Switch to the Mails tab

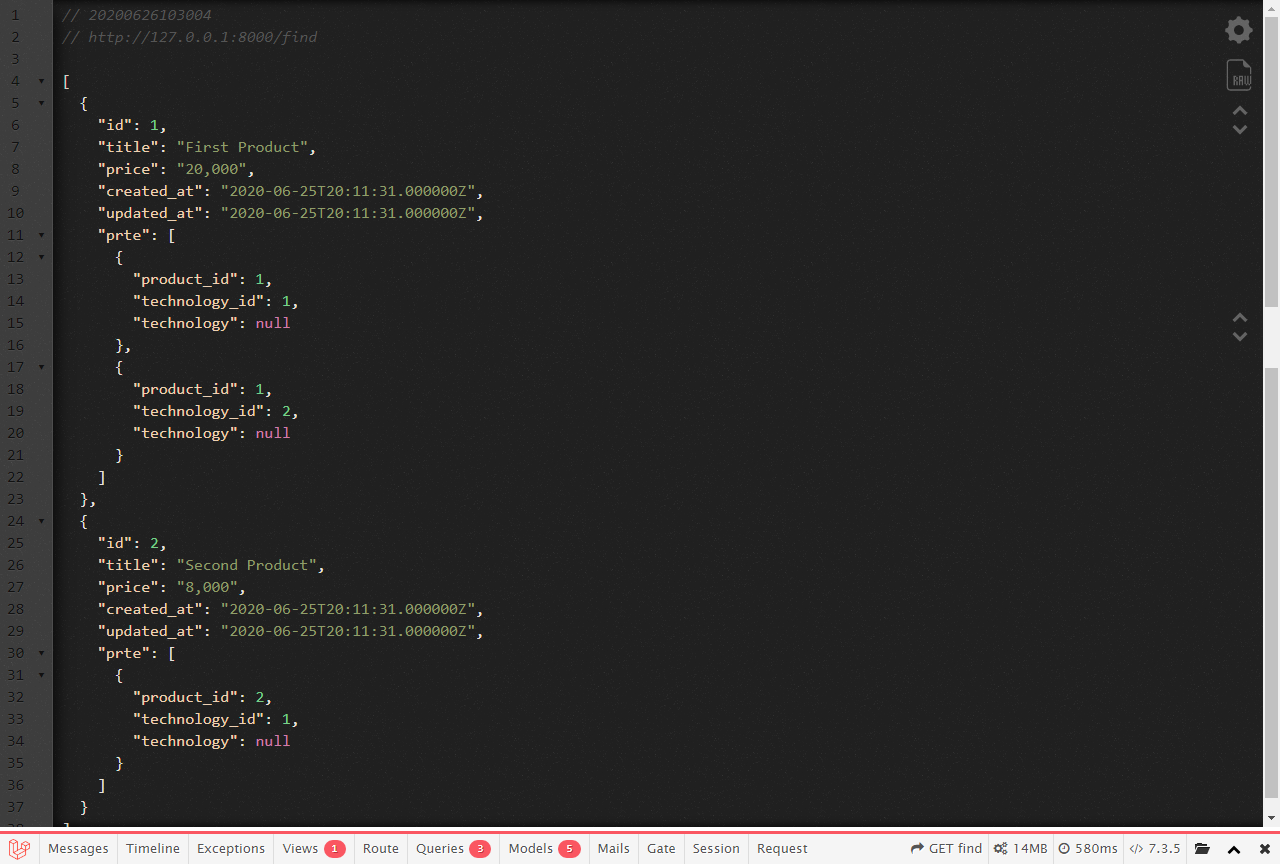(x=614, y=849)
